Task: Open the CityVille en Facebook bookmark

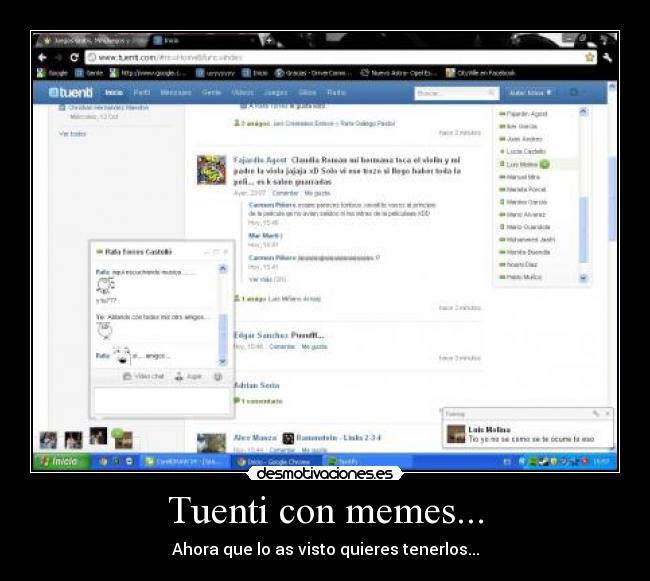Action: pos(480,73)
